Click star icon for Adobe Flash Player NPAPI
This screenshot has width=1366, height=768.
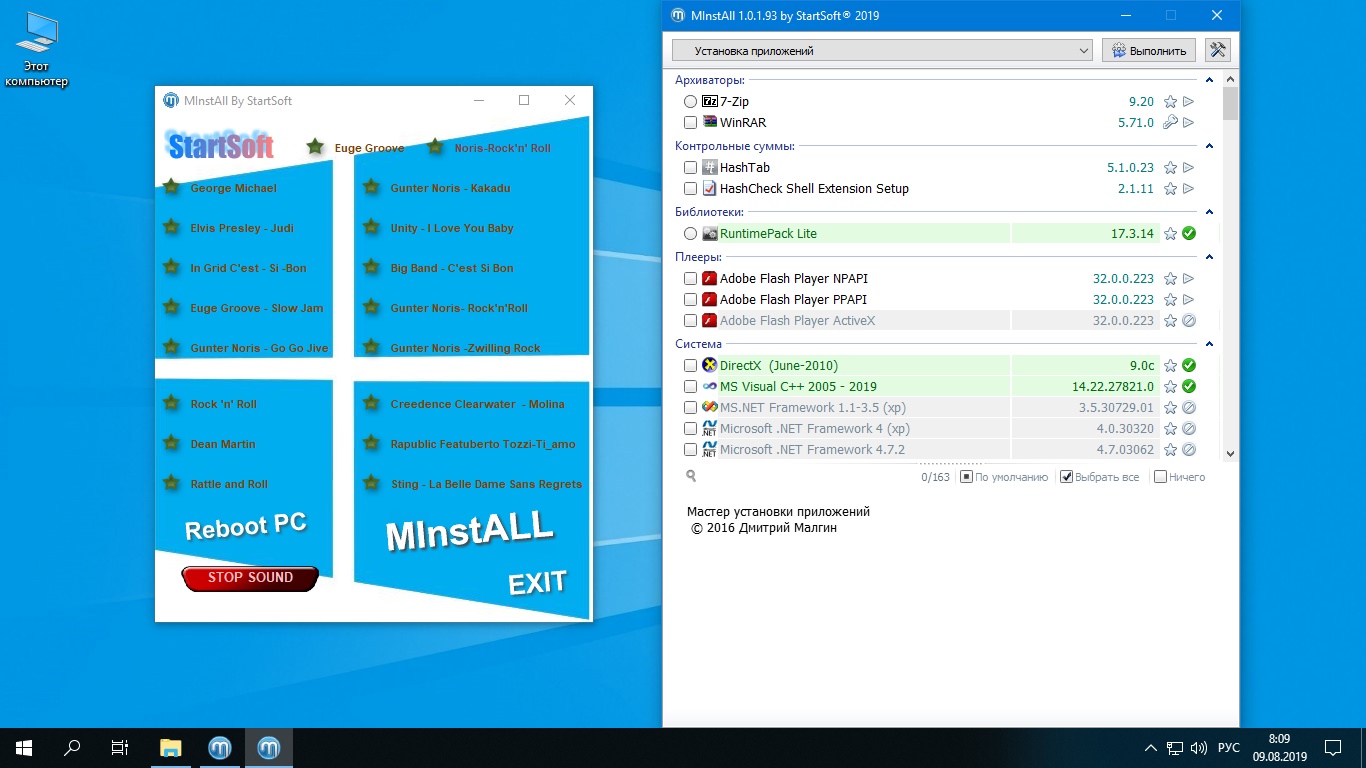tap(1170, 279)
